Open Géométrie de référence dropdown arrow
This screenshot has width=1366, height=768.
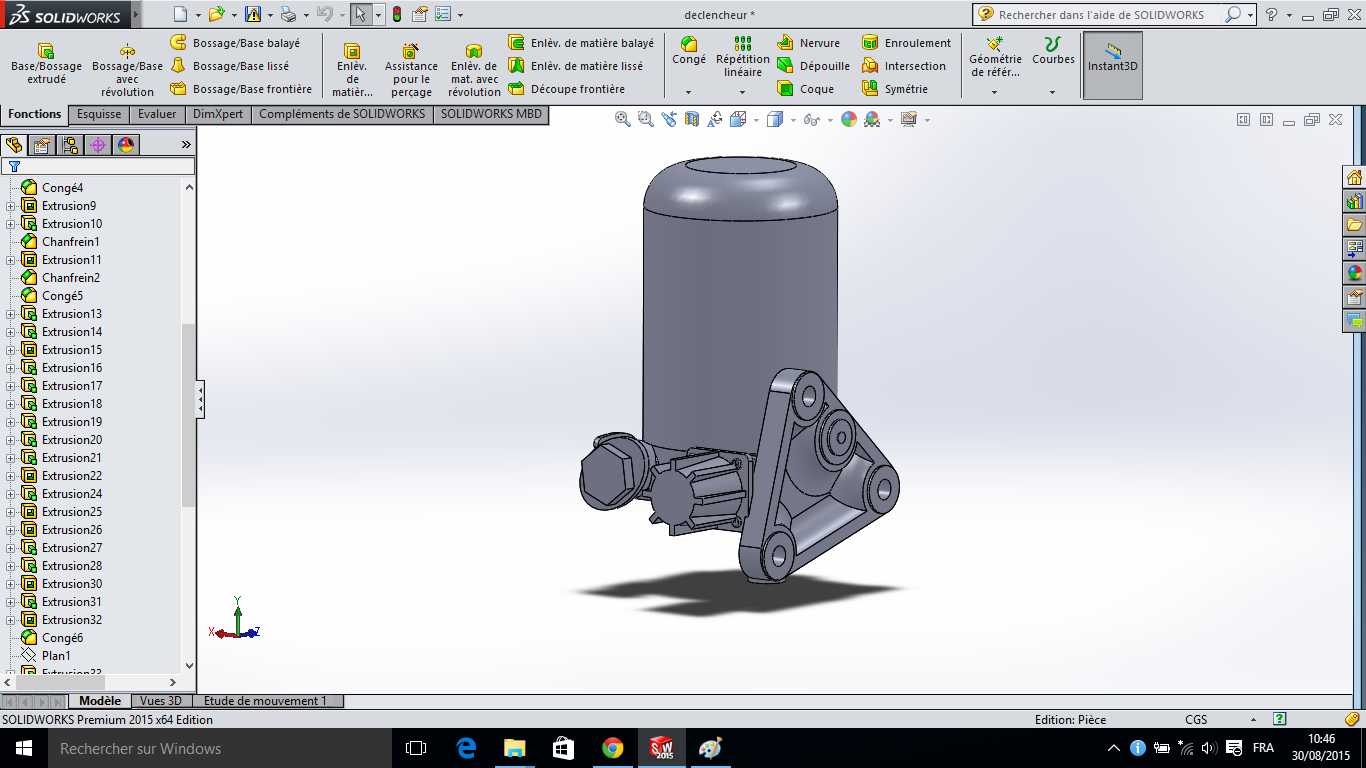point(995,93)
